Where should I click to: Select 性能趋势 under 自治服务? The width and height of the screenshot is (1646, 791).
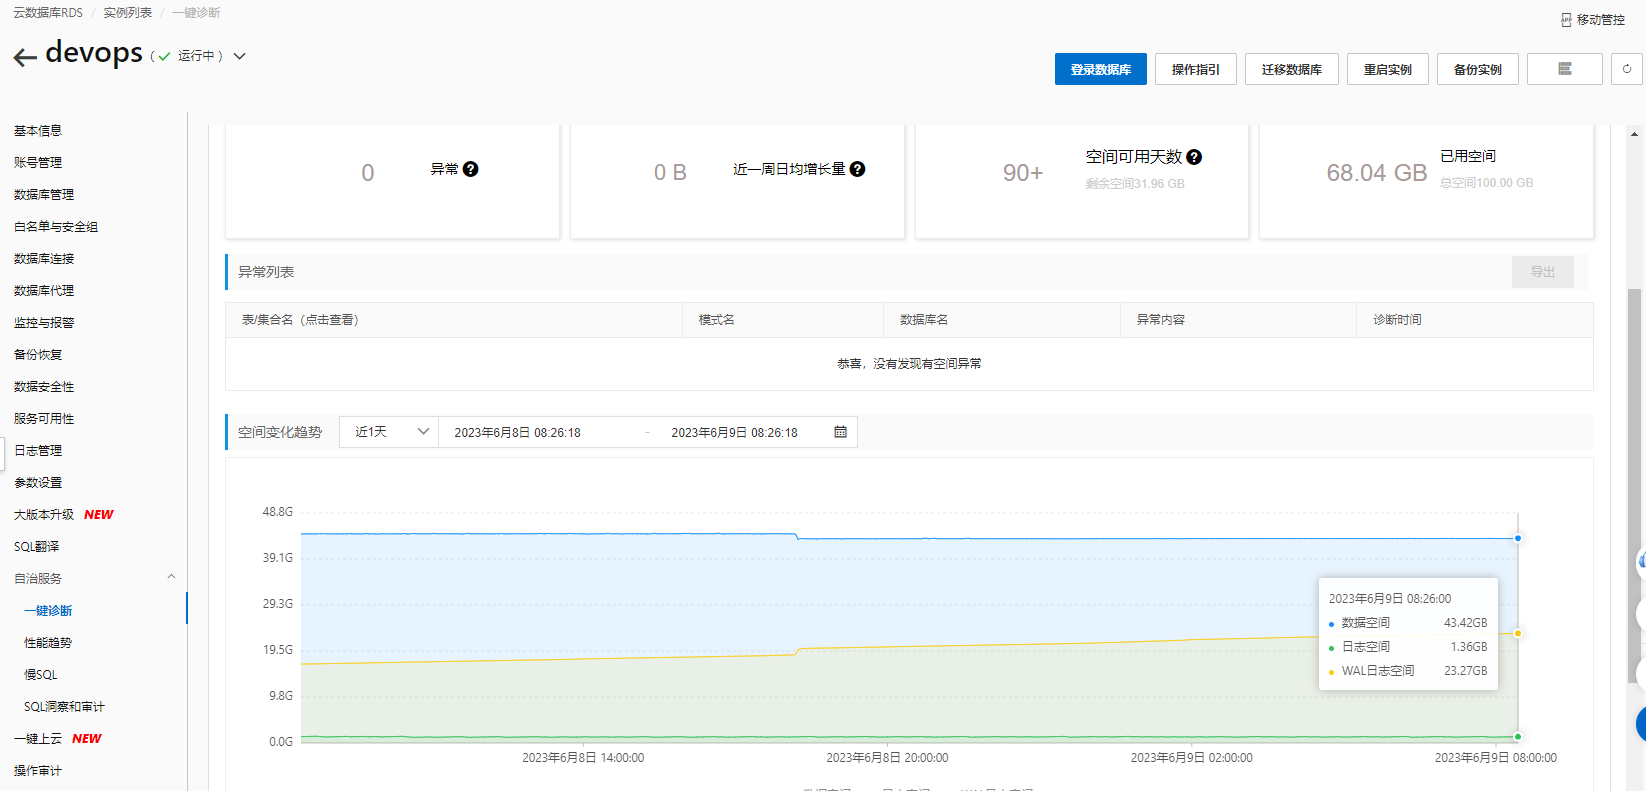pos(48,643)
